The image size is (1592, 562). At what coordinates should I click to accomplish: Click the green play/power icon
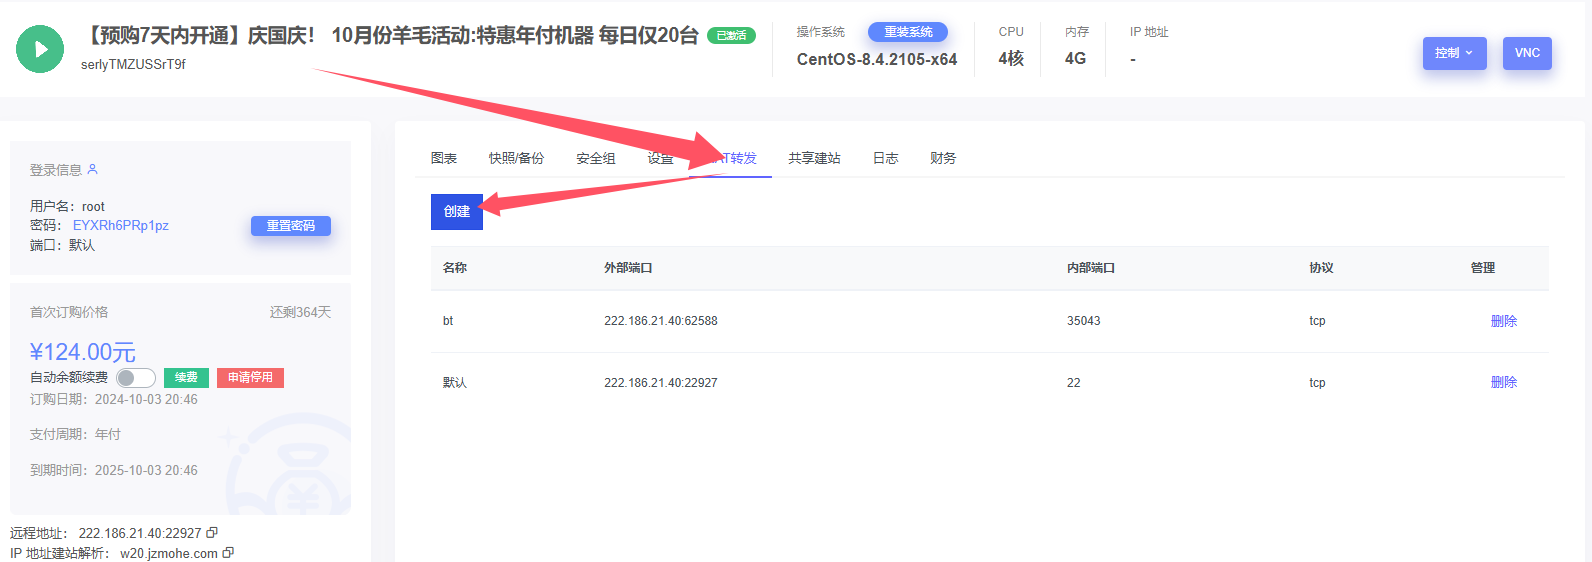40,49
